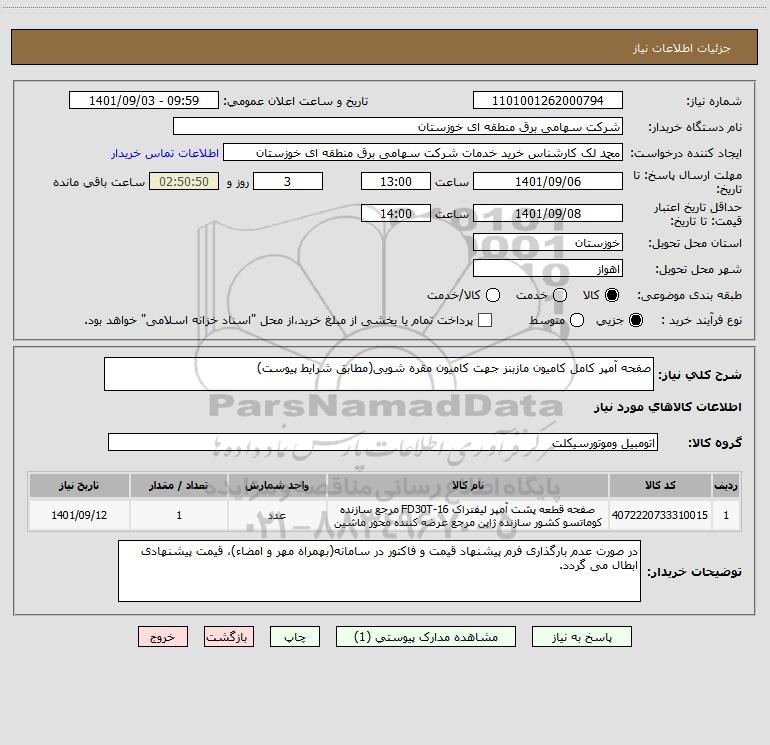
Task: Select the کد کالا column header
Action: (660, 485)
